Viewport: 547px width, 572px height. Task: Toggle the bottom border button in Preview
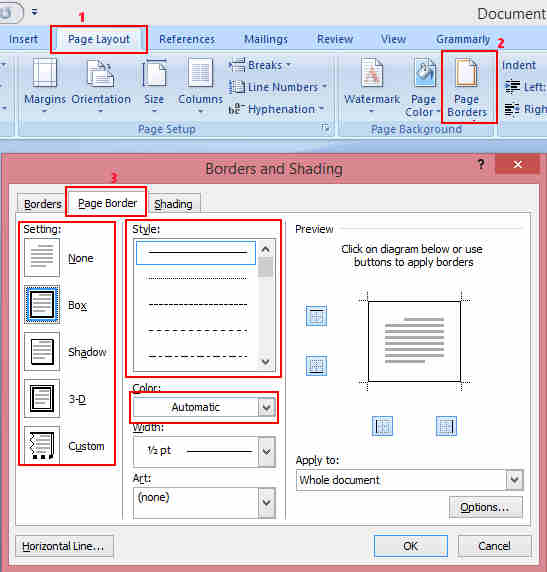click(x=316, y=366)
